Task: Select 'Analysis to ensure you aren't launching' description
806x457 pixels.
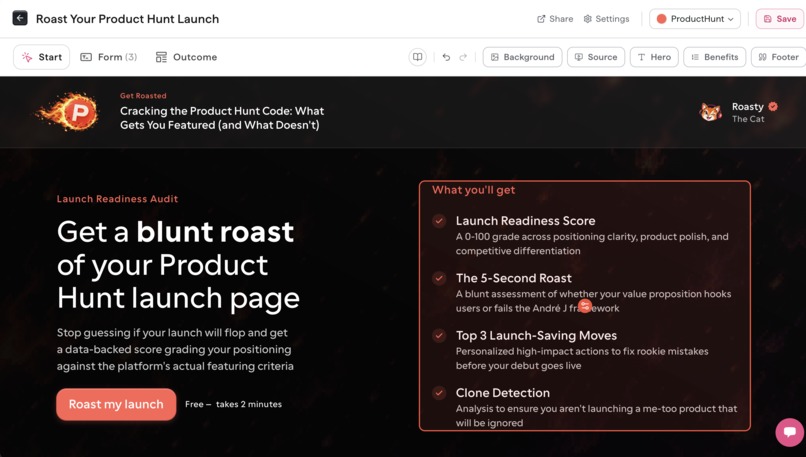Action: pyautogui.click(x=596, y=415)
